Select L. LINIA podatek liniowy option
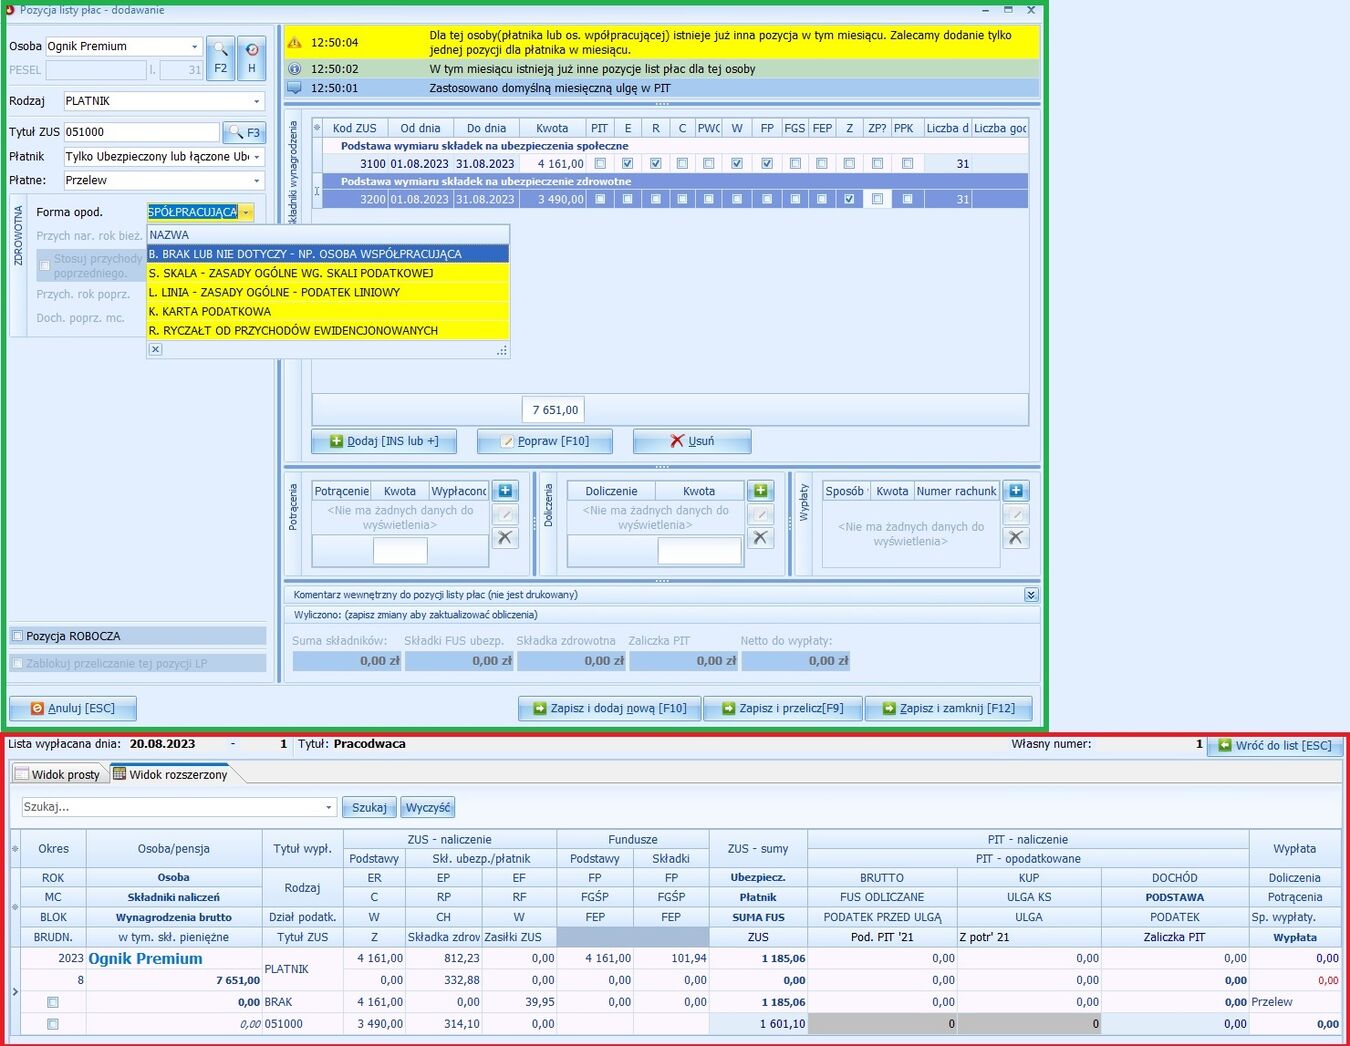 (328, 292)
